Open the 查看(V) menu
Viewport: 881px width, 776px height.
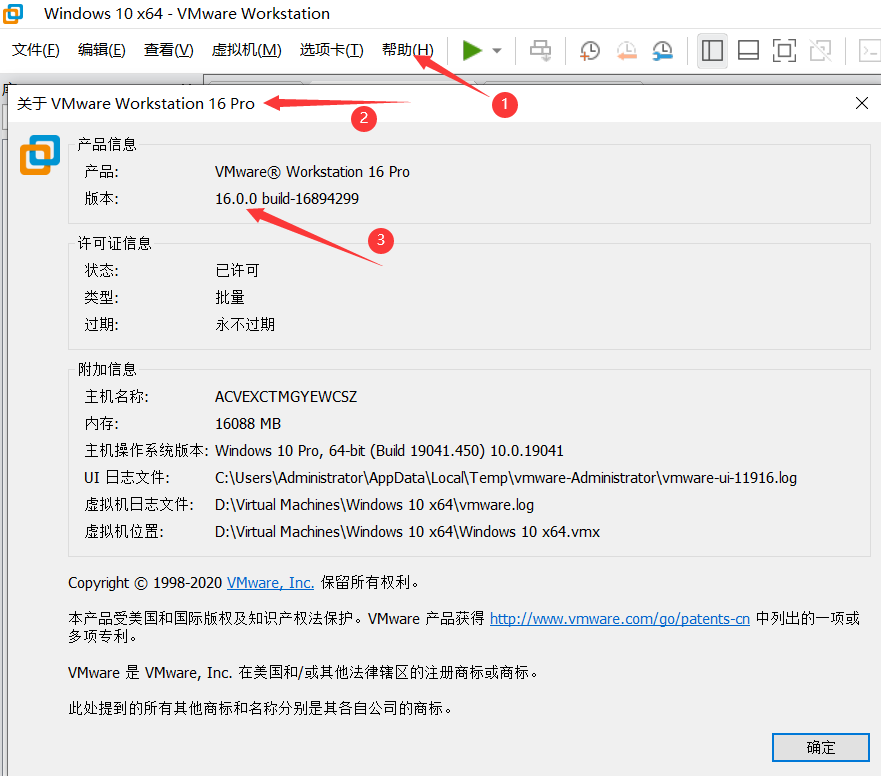tap(169, 50)
